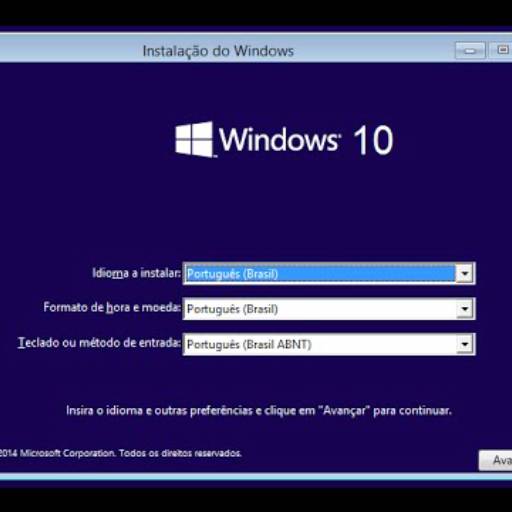Open the 'Idioma a instalar' dropdown arrow

click(x=465, y=274)
